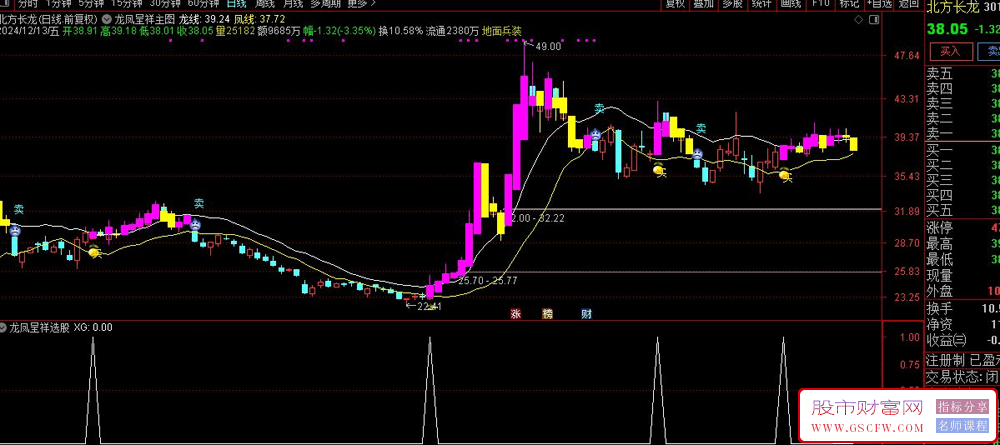The image size is (1000, 445).
Task: Click the 龙线: 39.24 indicator value
Action: [204, 19]
